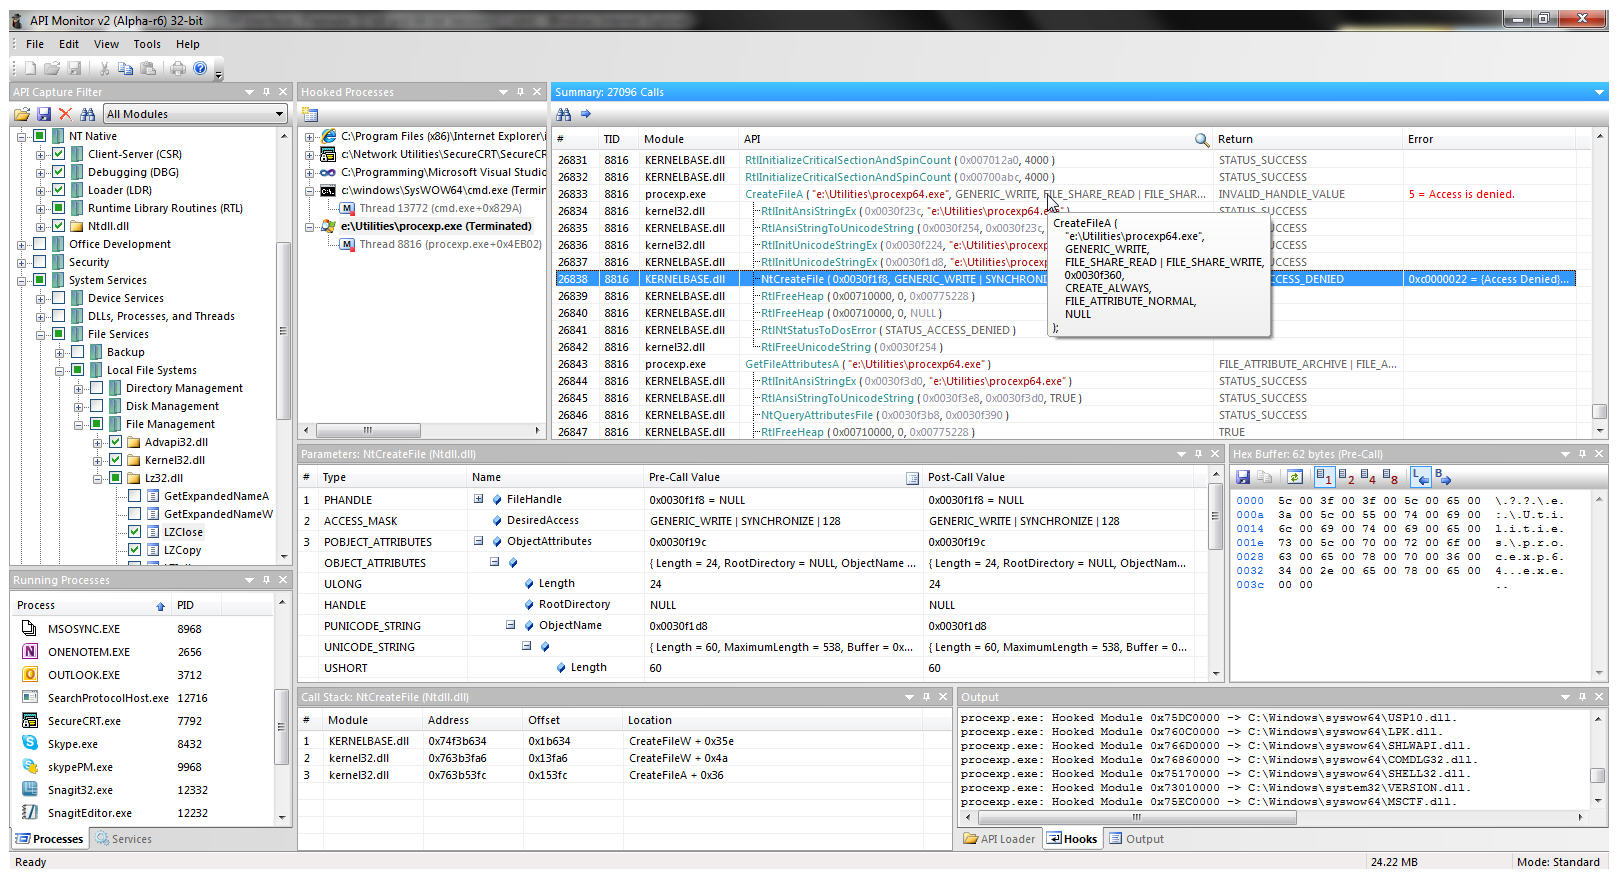
Task: Check the GetExpandedNameA checkbox
Action: (134, 496)
